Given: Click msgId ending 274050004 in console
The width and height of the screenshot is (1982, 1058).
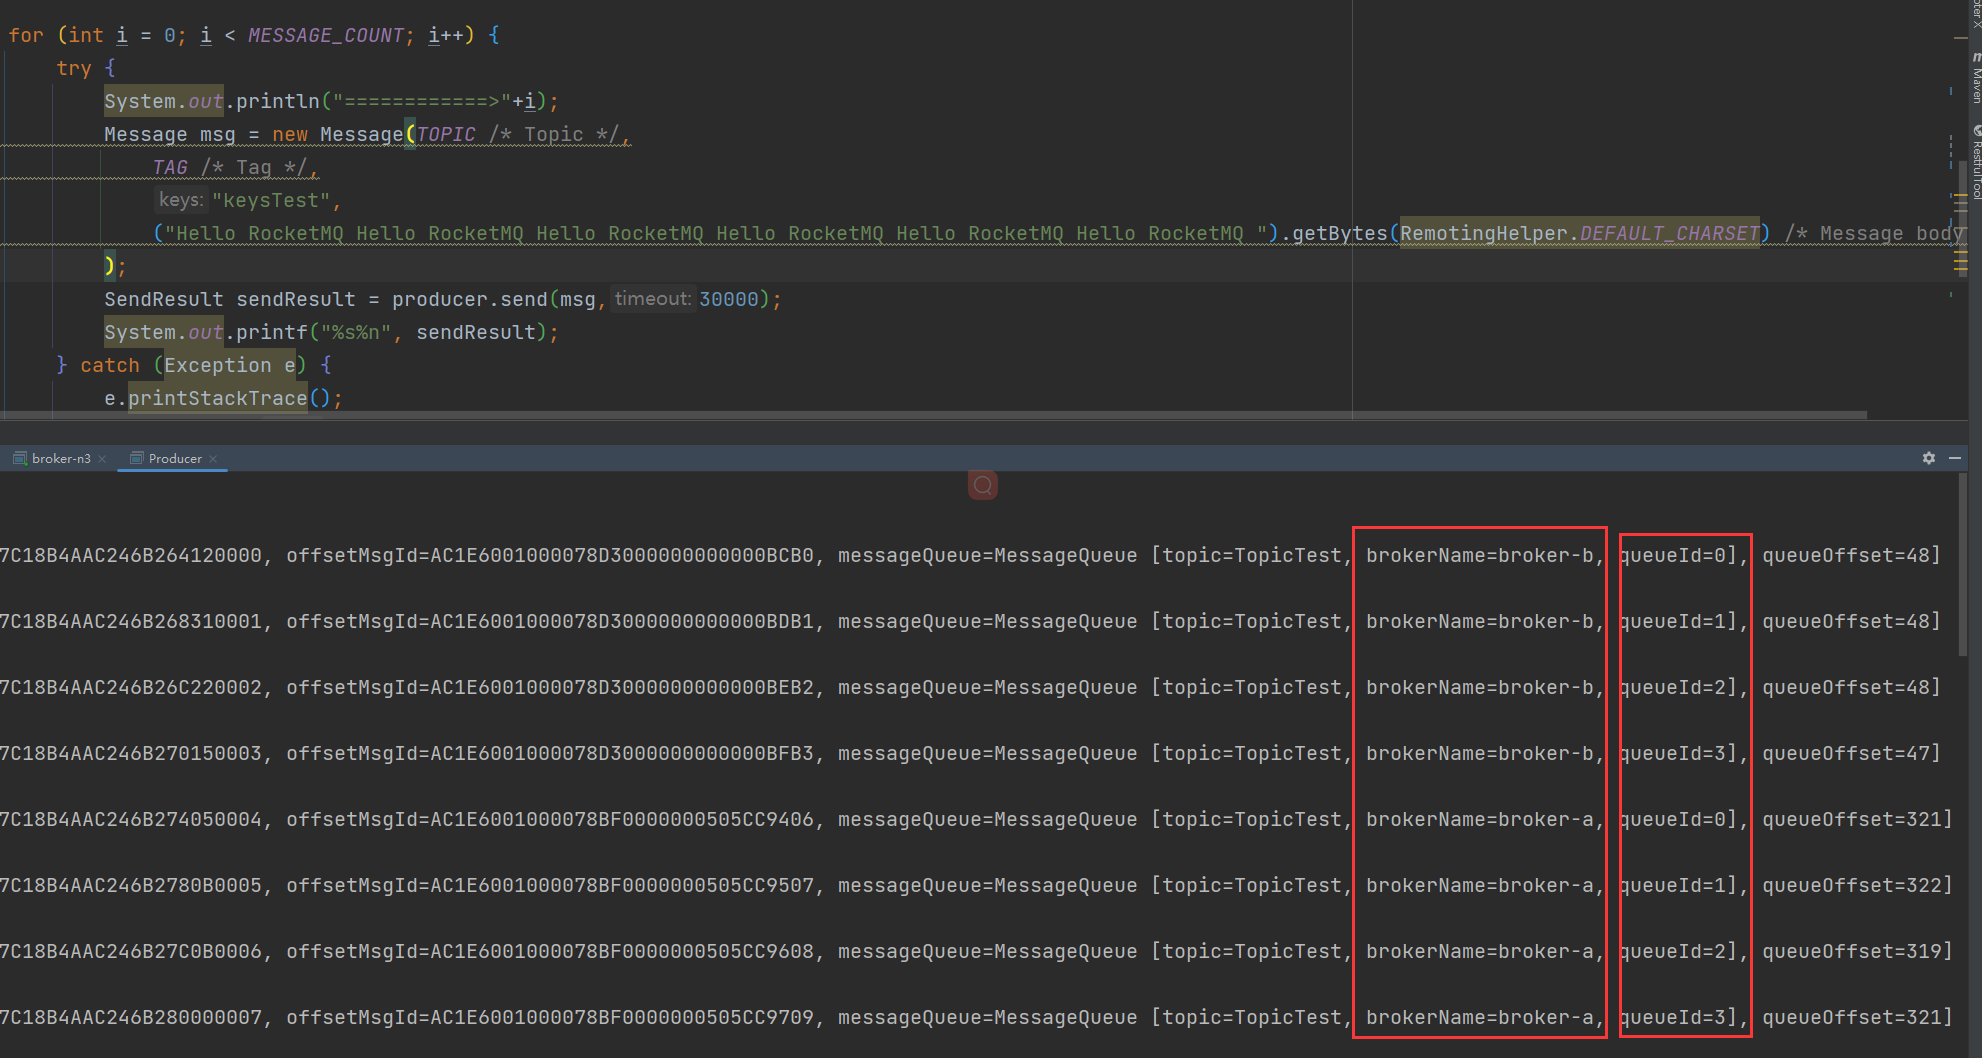Looking at the screenshot, I should click(x=131, y=819).
